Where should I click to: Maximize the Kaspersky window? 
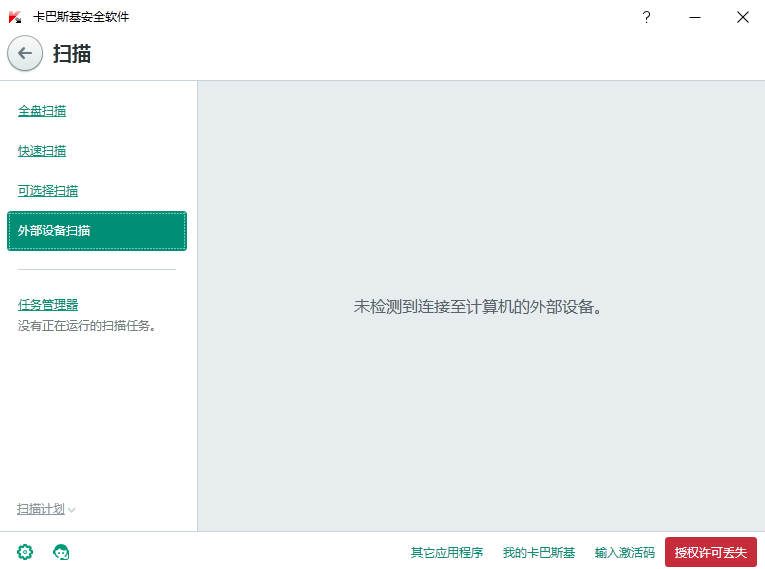click(742, 17)
